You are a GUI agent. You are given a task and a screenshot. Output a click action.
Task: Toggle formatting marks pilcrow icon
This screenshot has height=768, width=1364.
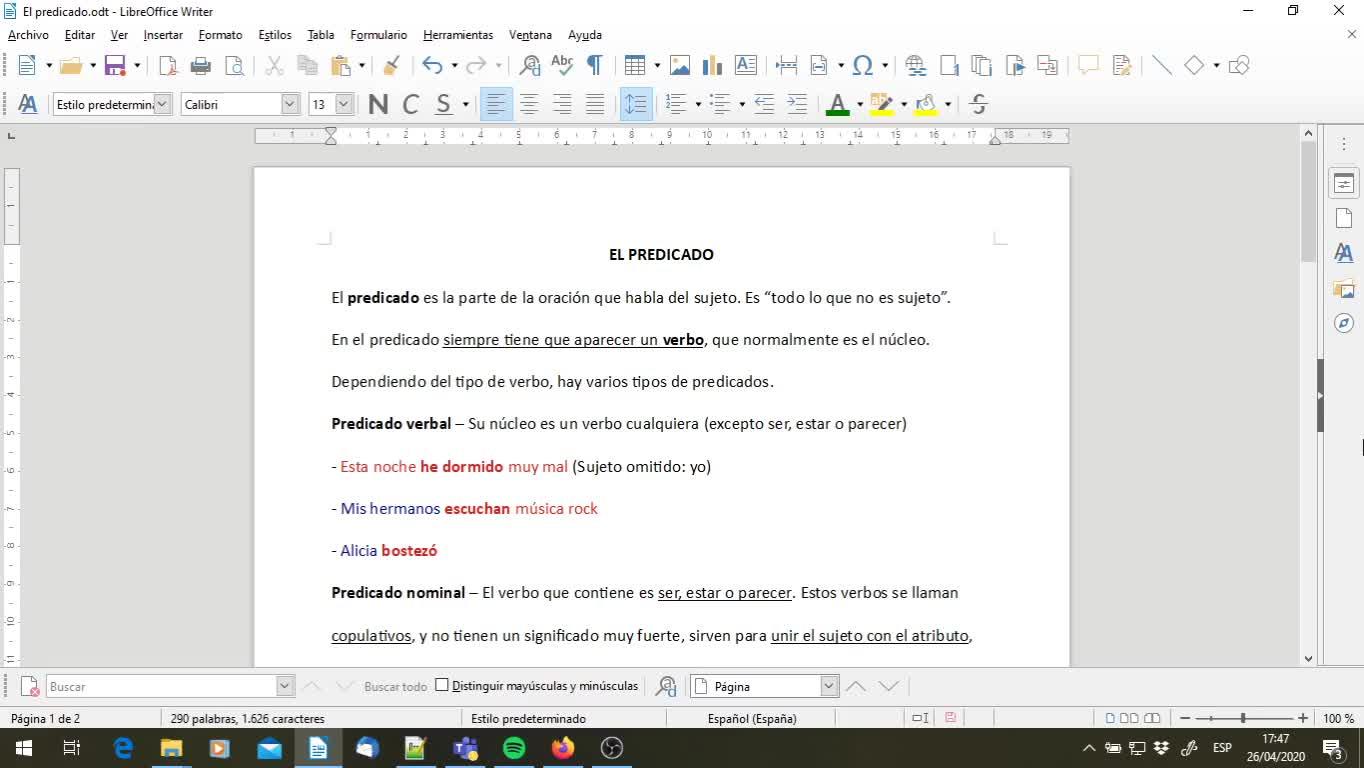pyautogui.click(x=594, y=66)
